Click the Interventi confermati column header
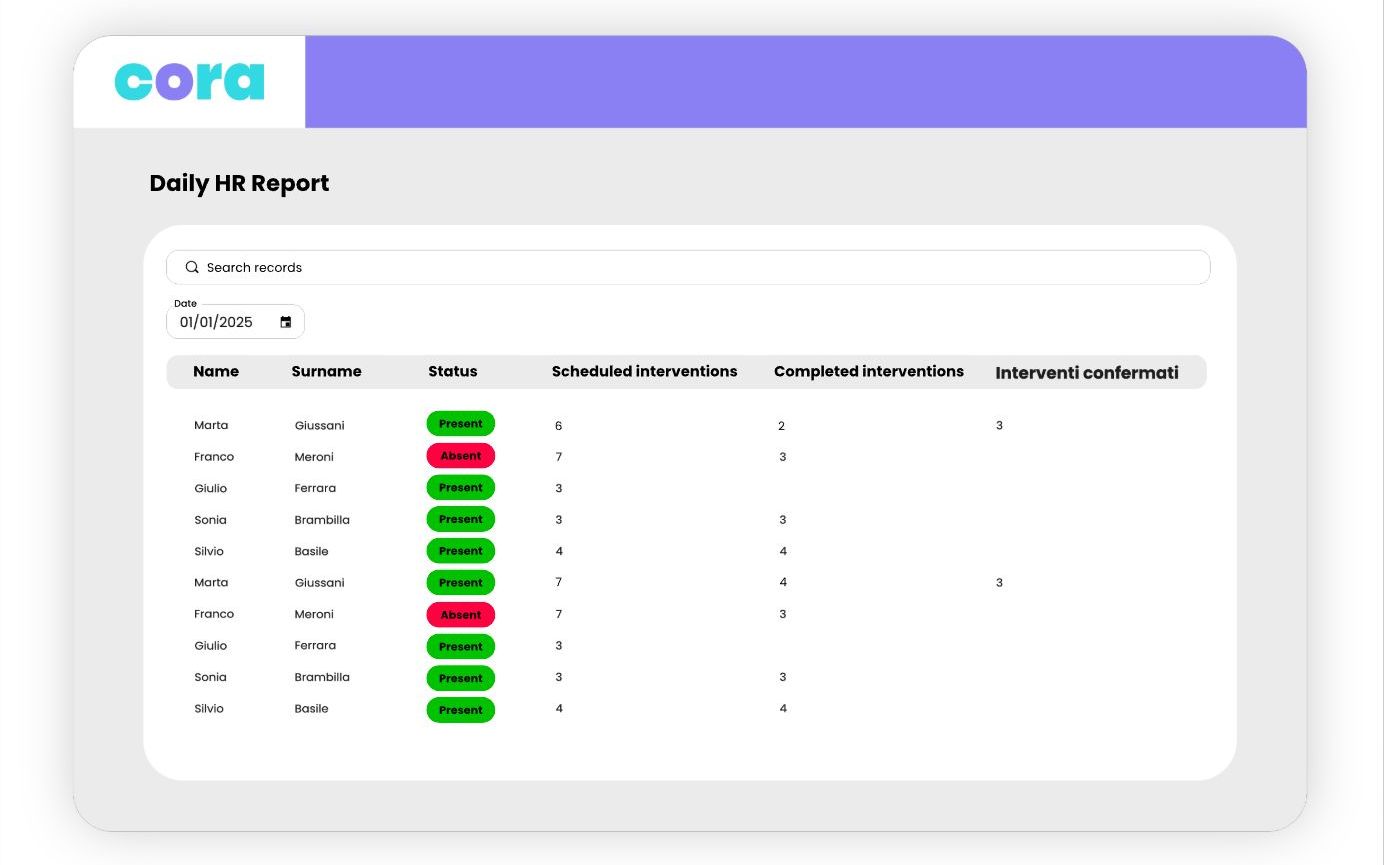Screen dimensions: 1384x865 click(x=1087, y=373)
